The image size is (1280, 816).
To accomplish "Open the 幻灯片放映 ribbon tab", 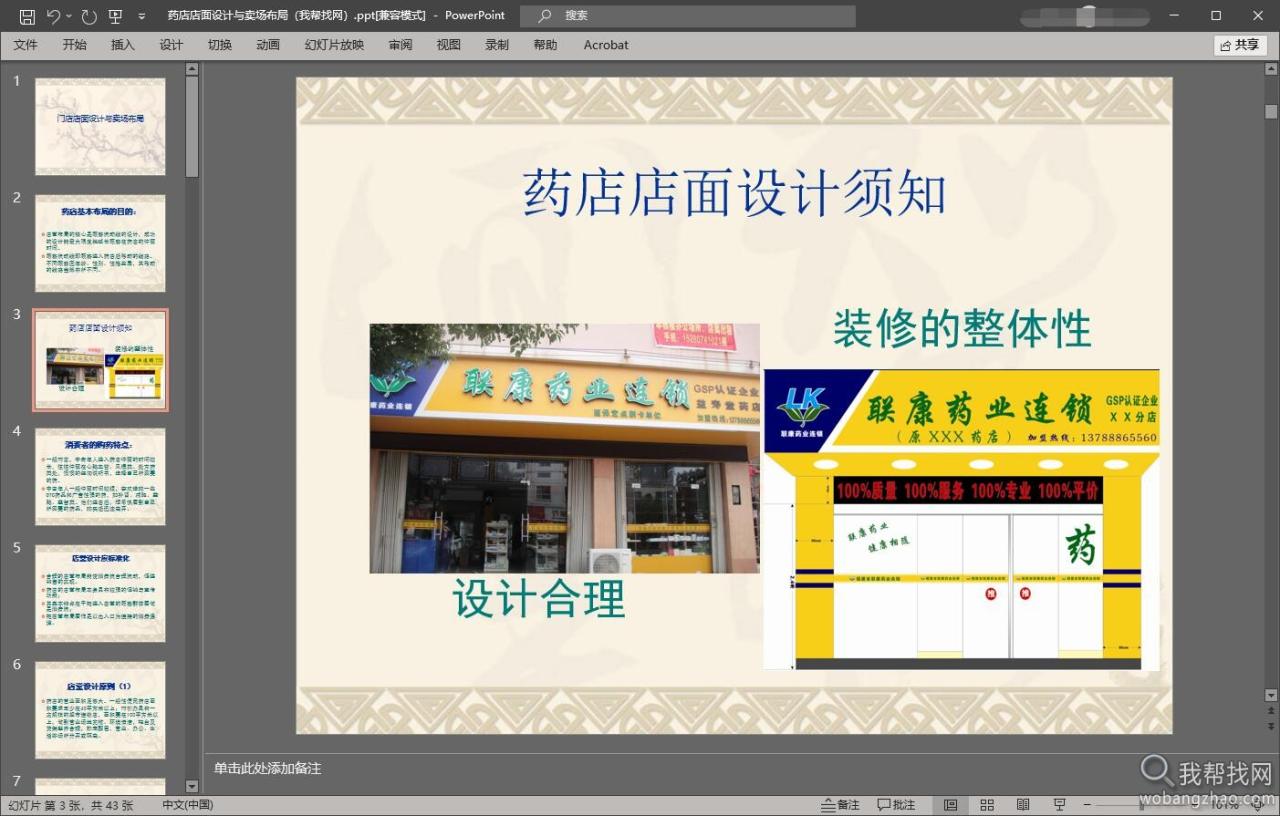I will click(x=334, y=45).
